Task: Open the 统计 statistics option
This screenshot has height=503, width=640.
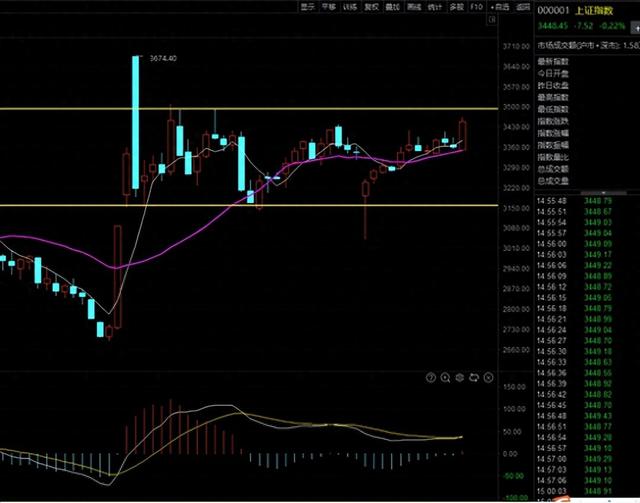Action: pos(434,7)
